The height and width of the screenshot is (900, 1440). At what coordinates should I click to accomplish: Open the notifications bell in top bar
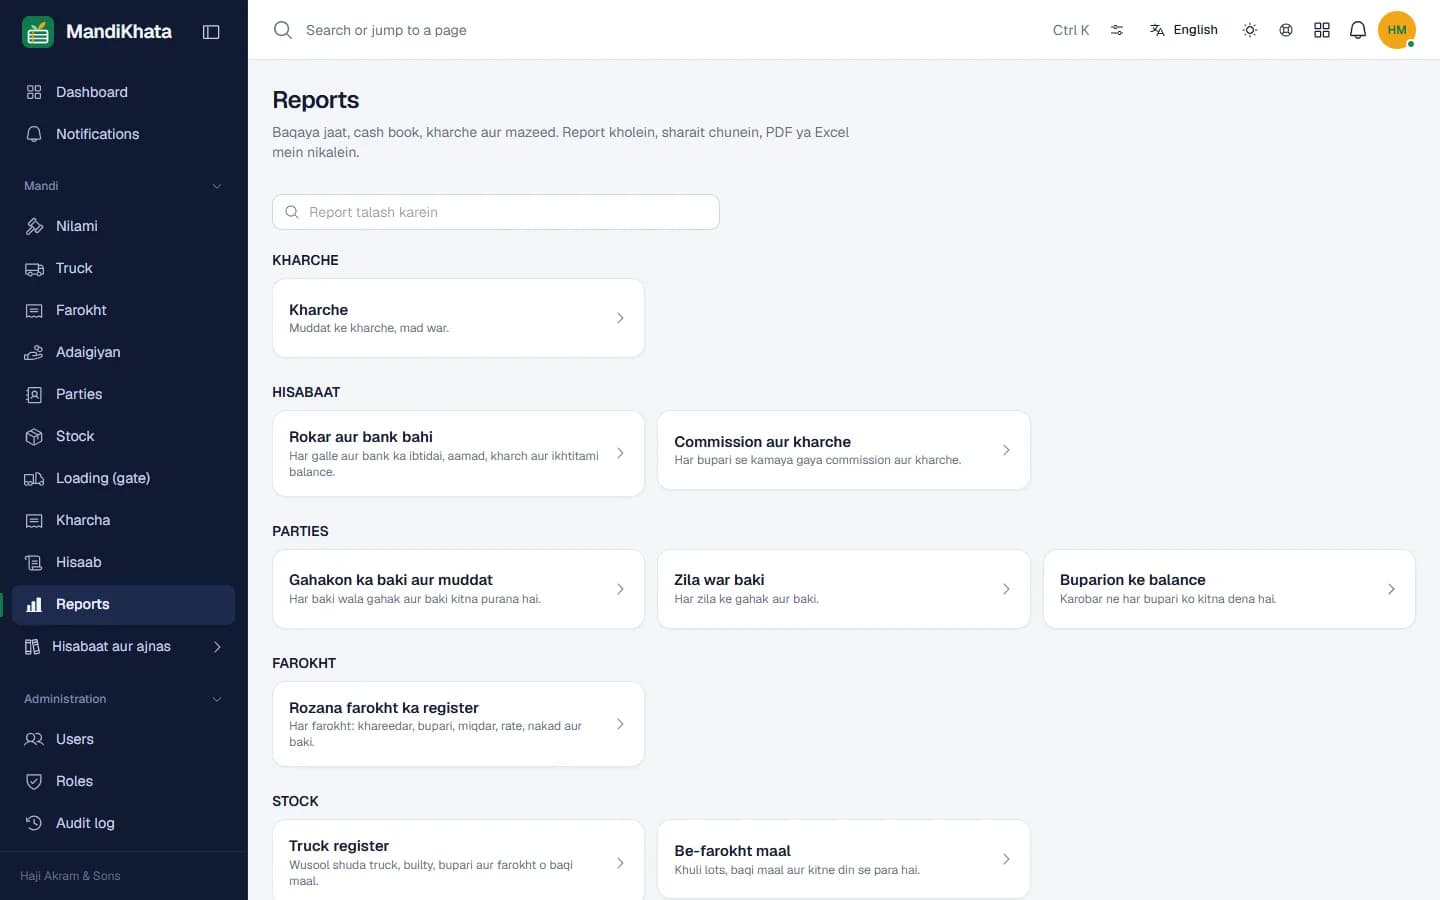point(1358,30)
